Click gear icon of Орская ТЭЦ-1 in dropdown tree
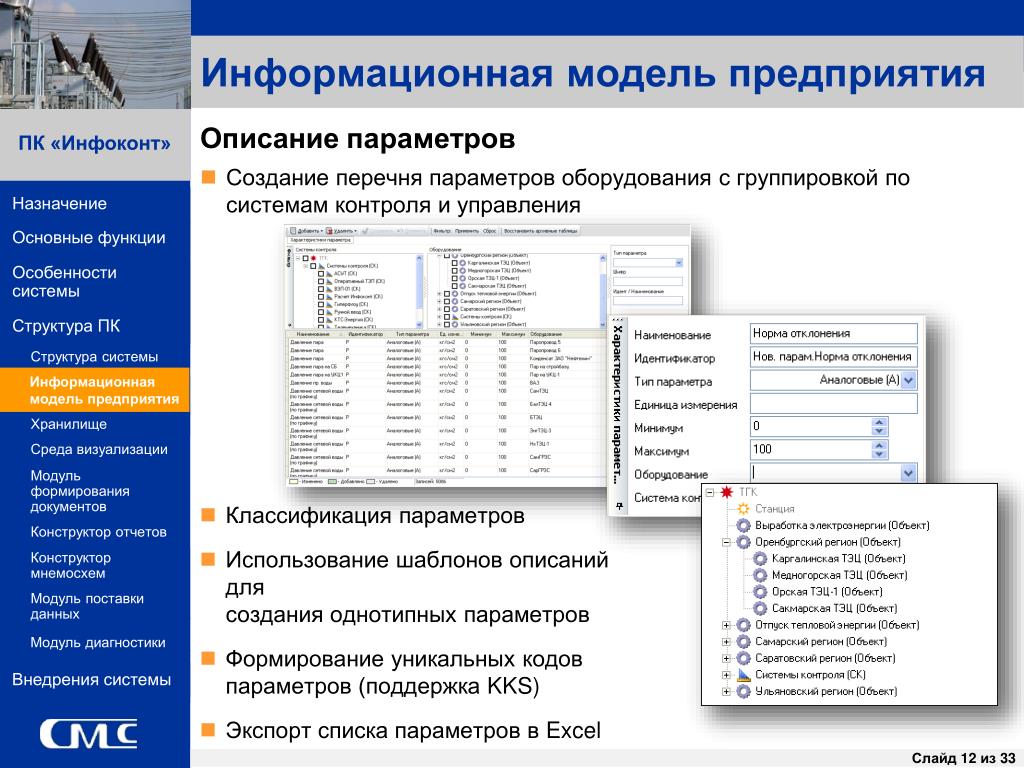Image resolution: width=1024 pixels, height=768 pixels. [x=760, y=592]
